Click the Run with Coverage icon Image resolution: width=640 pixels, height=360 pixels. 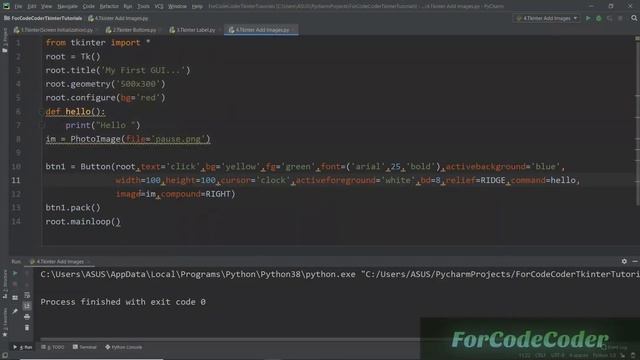[609, 18]
